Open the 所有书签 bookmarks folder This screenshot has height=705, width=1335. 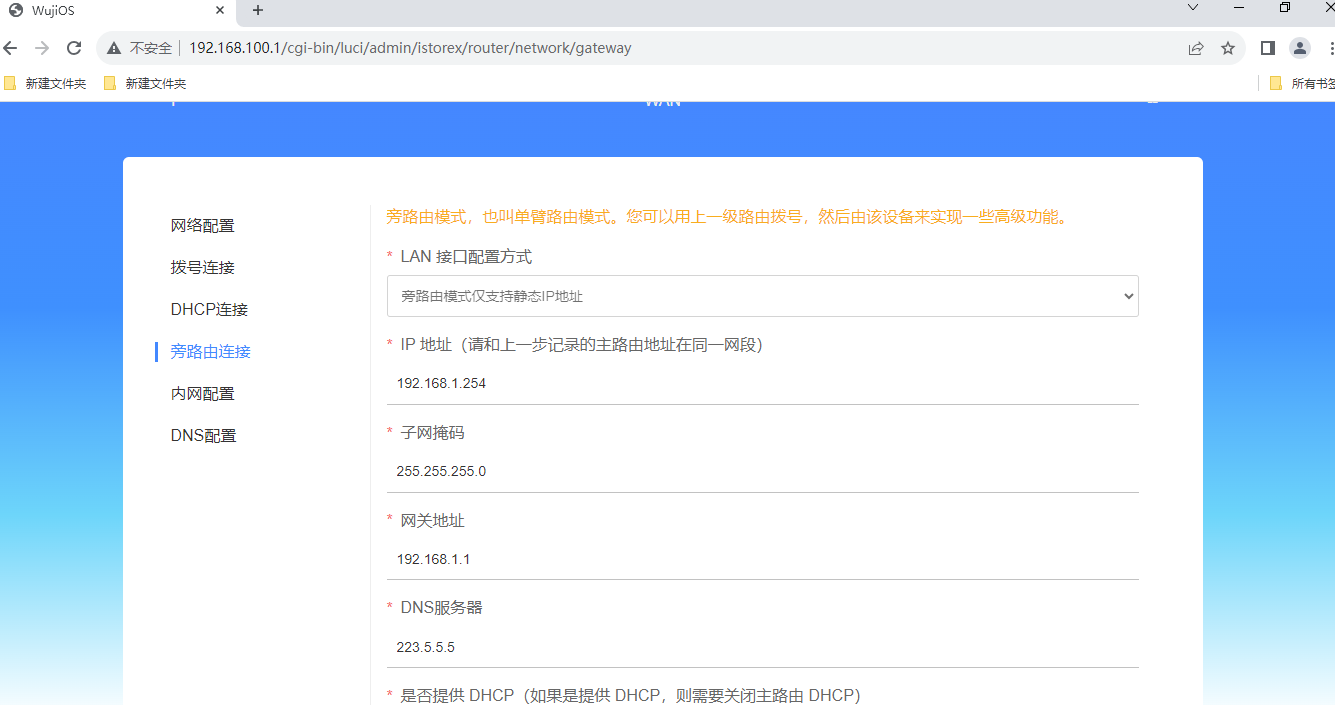pos(1301,84)
